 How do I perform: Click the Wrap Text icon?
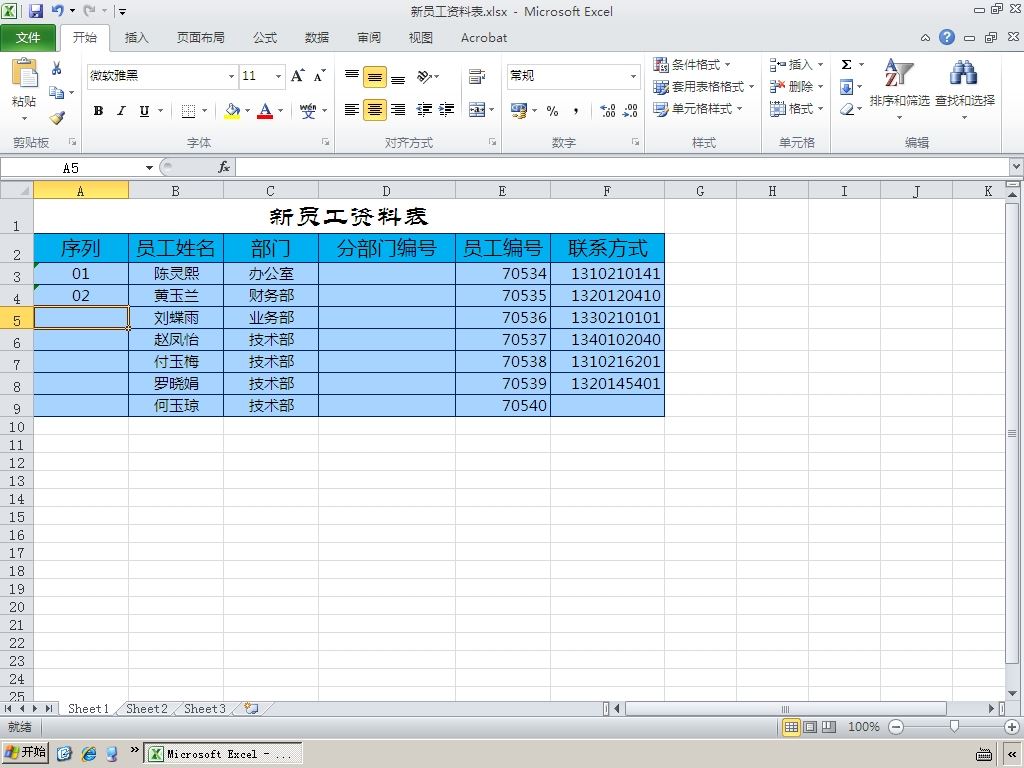(477, 76)
